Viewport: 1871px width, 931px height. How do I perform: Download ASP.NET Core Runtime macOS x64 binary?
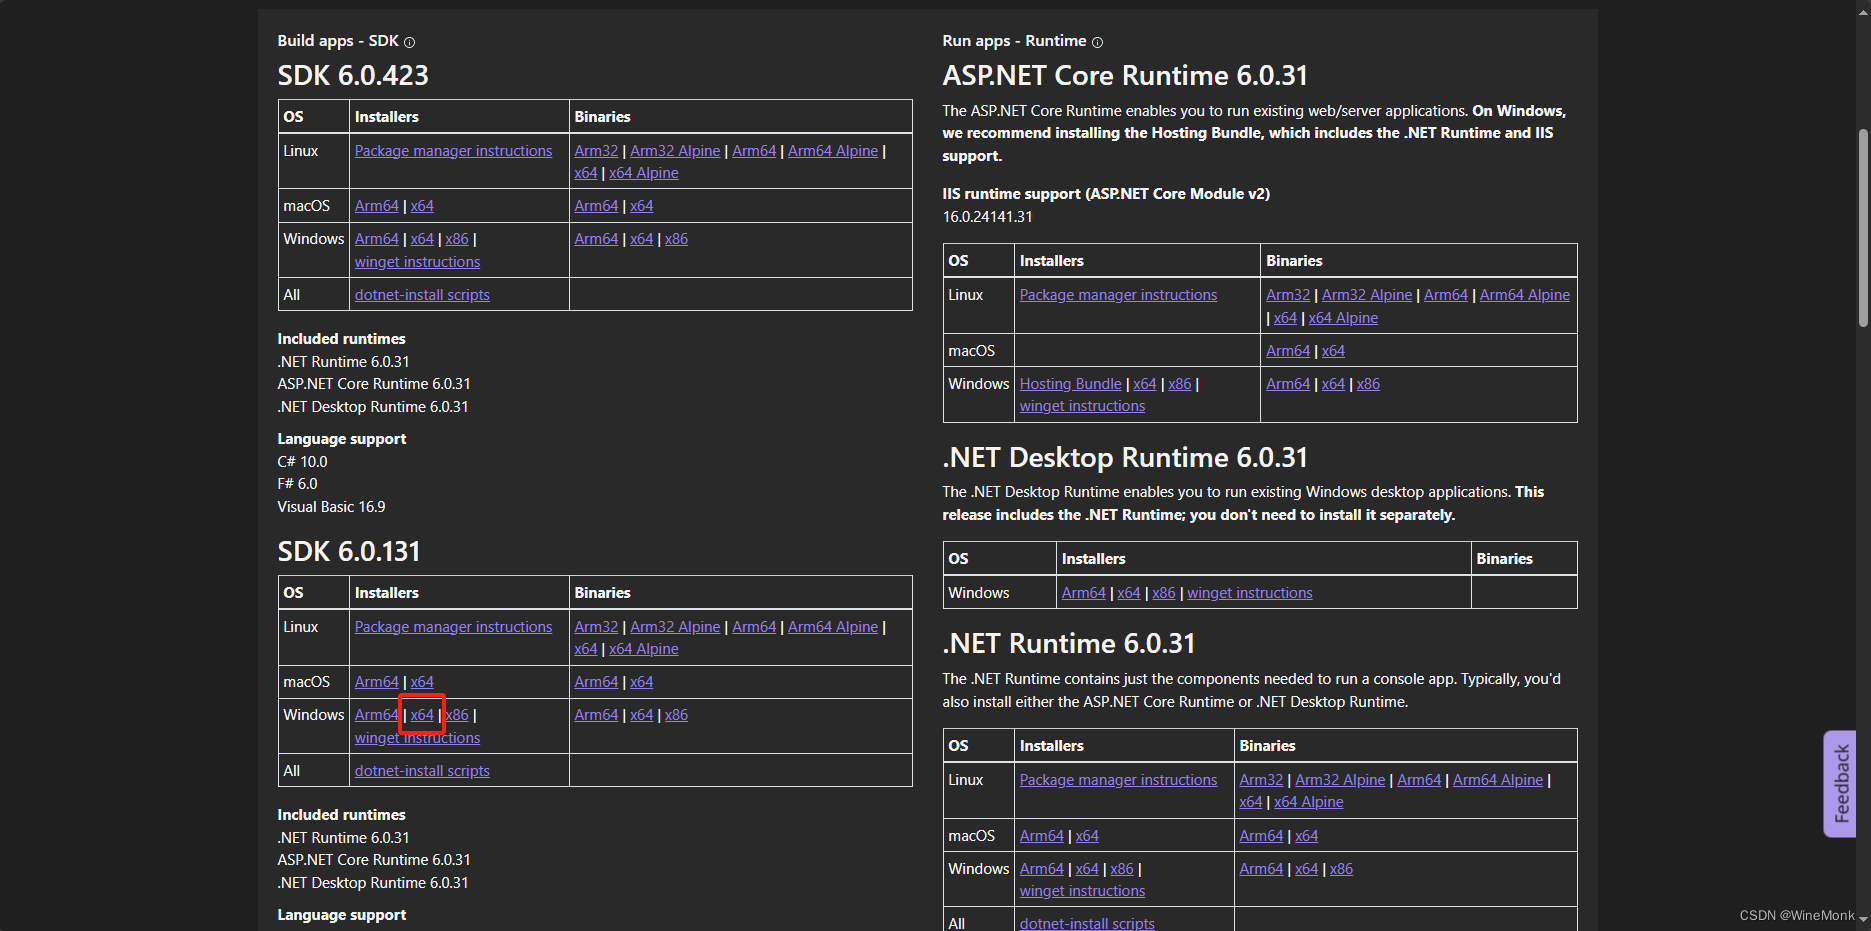[1333, 351]
